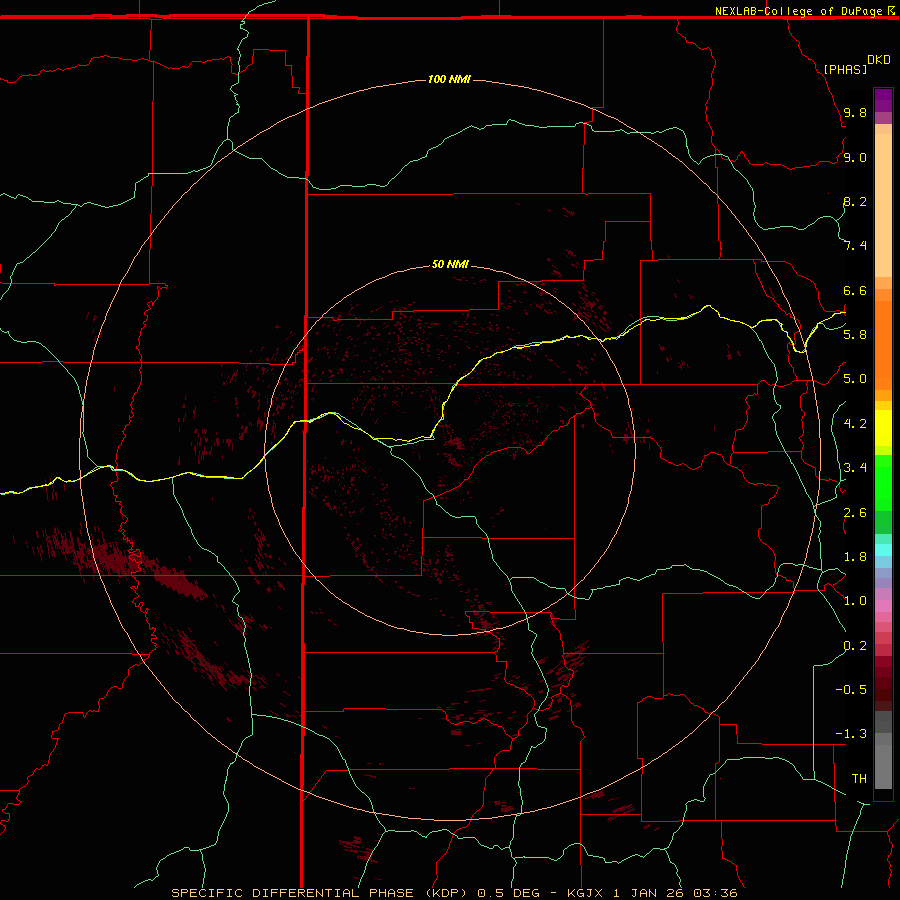Image resolution: width=900 pixels, height=900 pixels.
Task: Select the dark orange colorbar segment
Action: pos(883,345)
